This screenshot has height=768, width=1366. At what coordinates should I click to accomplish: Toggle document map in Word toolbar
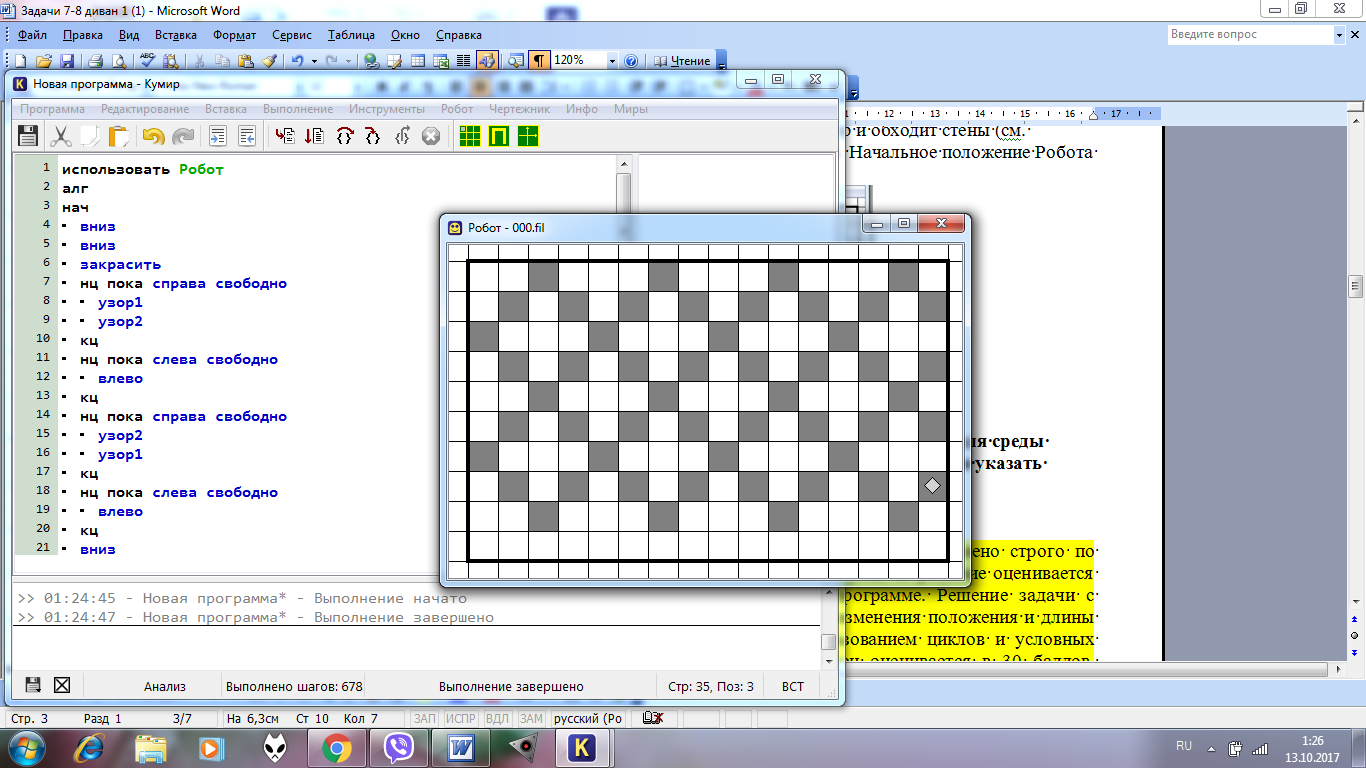pos(516,60)
